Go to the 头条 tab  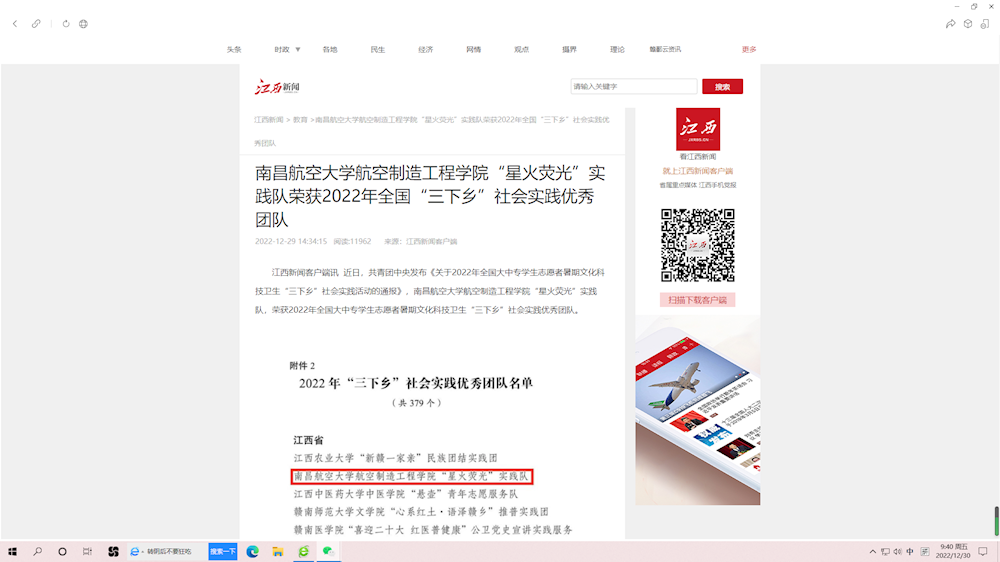click(x=234, y=49)
